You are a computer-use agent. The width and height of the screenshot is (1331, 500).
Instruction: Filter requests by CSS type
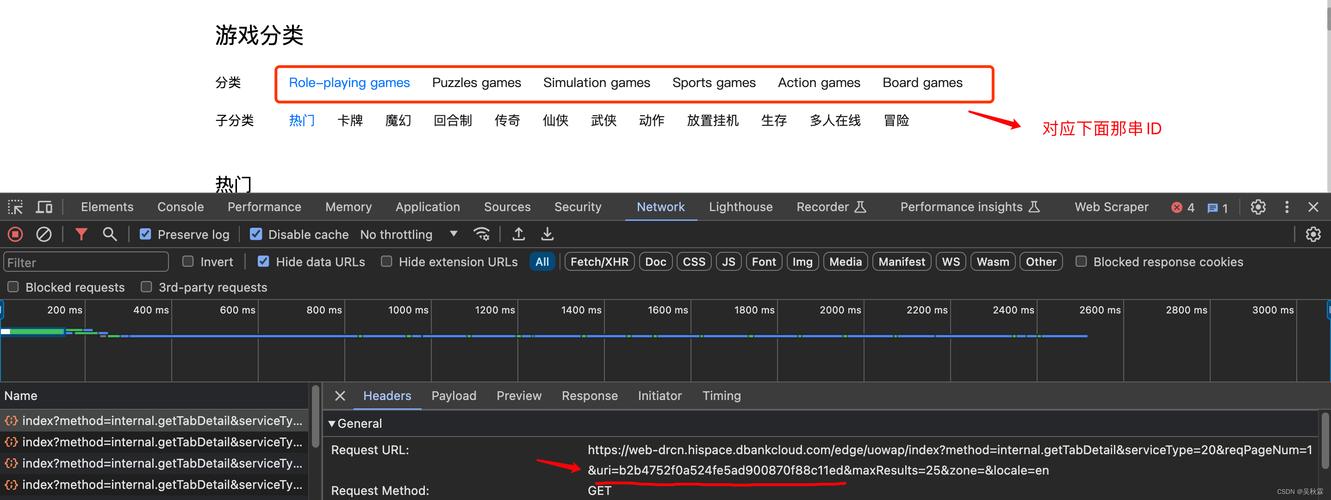click(694, 262)
